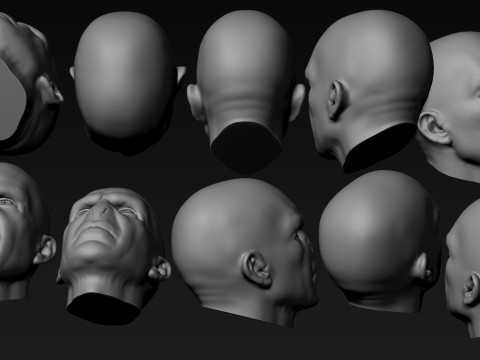This screenshot has width=480, height=360.
Task: Pick the upper-row back three-quarter head facing left
Action: pyautogui.click(x=369, y=91)
